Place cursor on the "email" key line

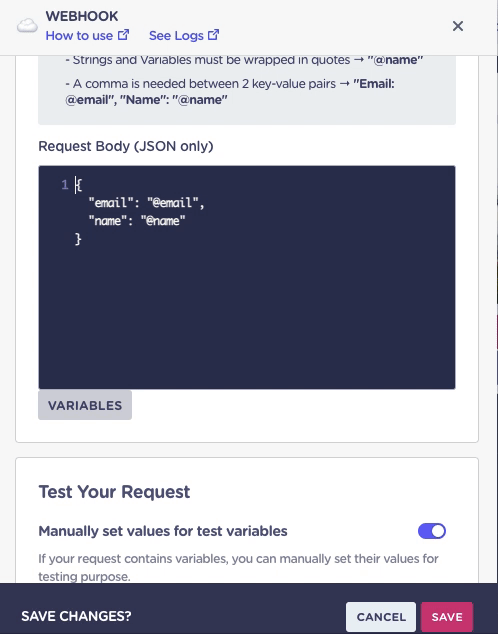coord(147,203)
